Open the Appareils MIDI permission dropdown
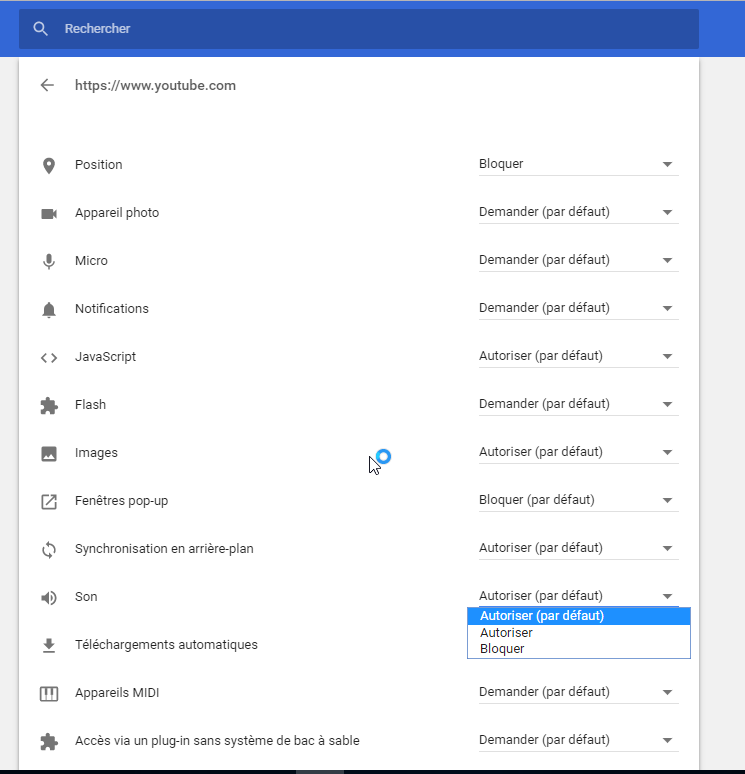 578,692
